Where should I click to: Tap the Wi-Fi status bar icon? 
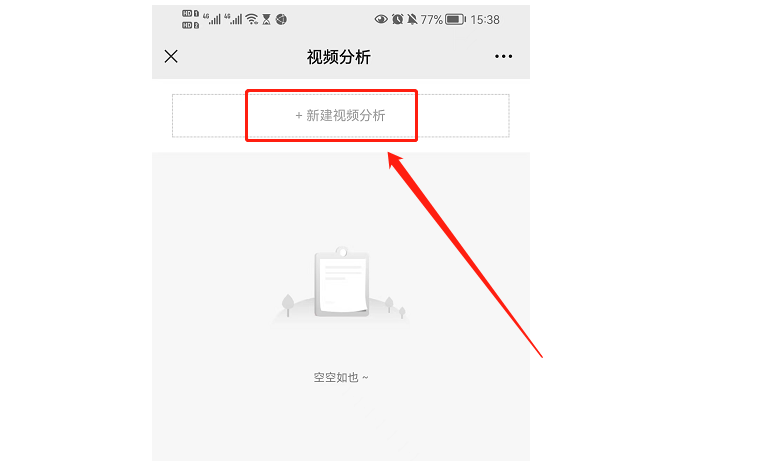click(x=252, y=19)
